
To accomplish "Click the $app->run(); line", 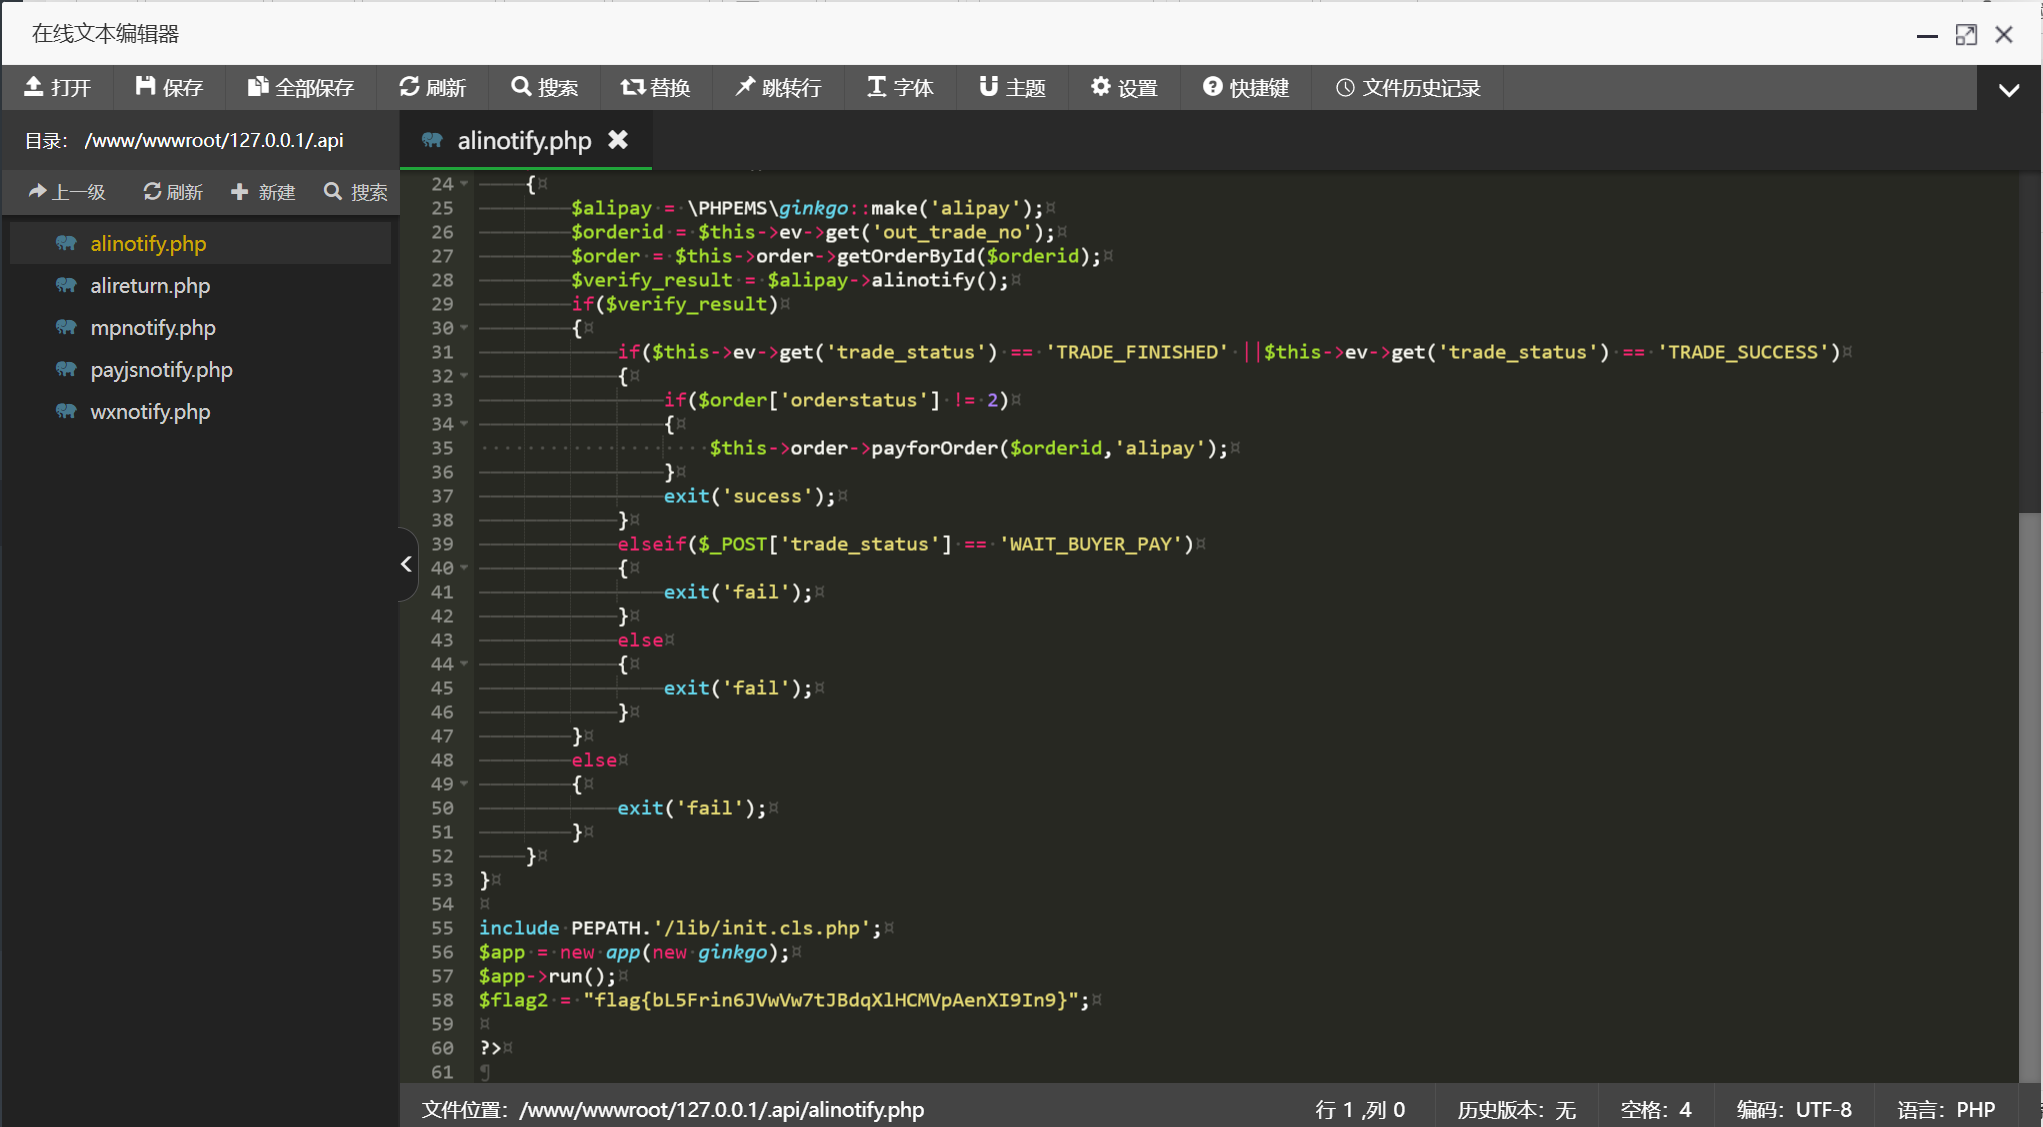I will (547, 976).
